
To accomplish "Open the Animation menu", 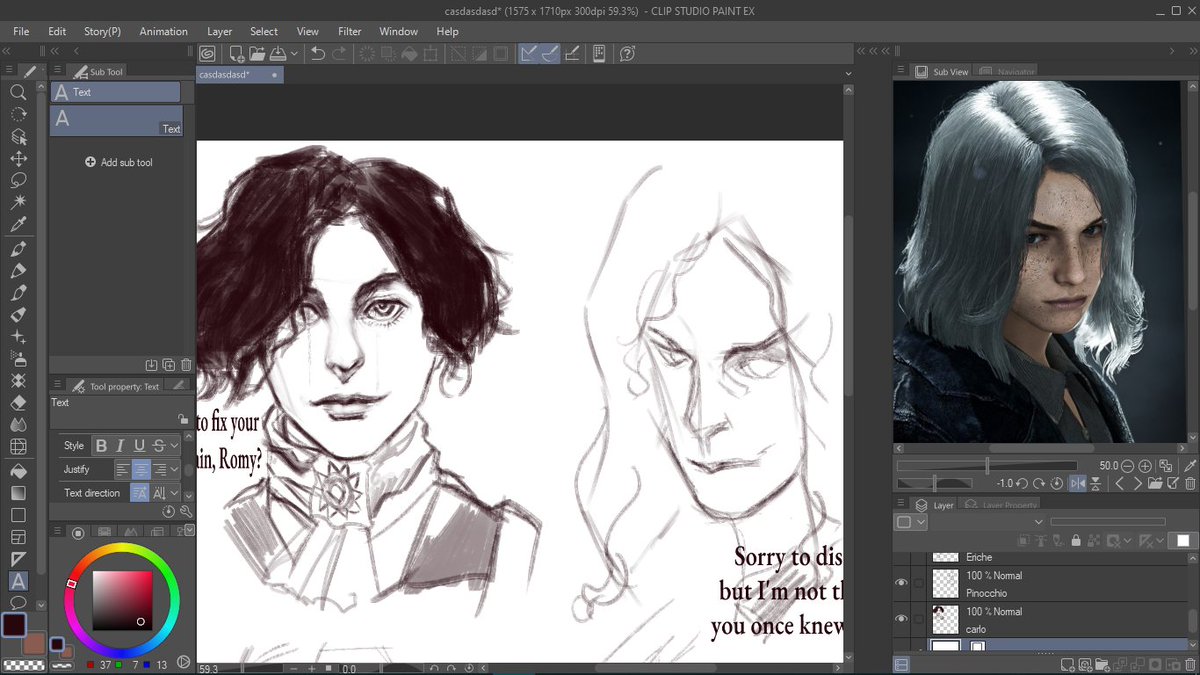I will (x=163, y=31).
